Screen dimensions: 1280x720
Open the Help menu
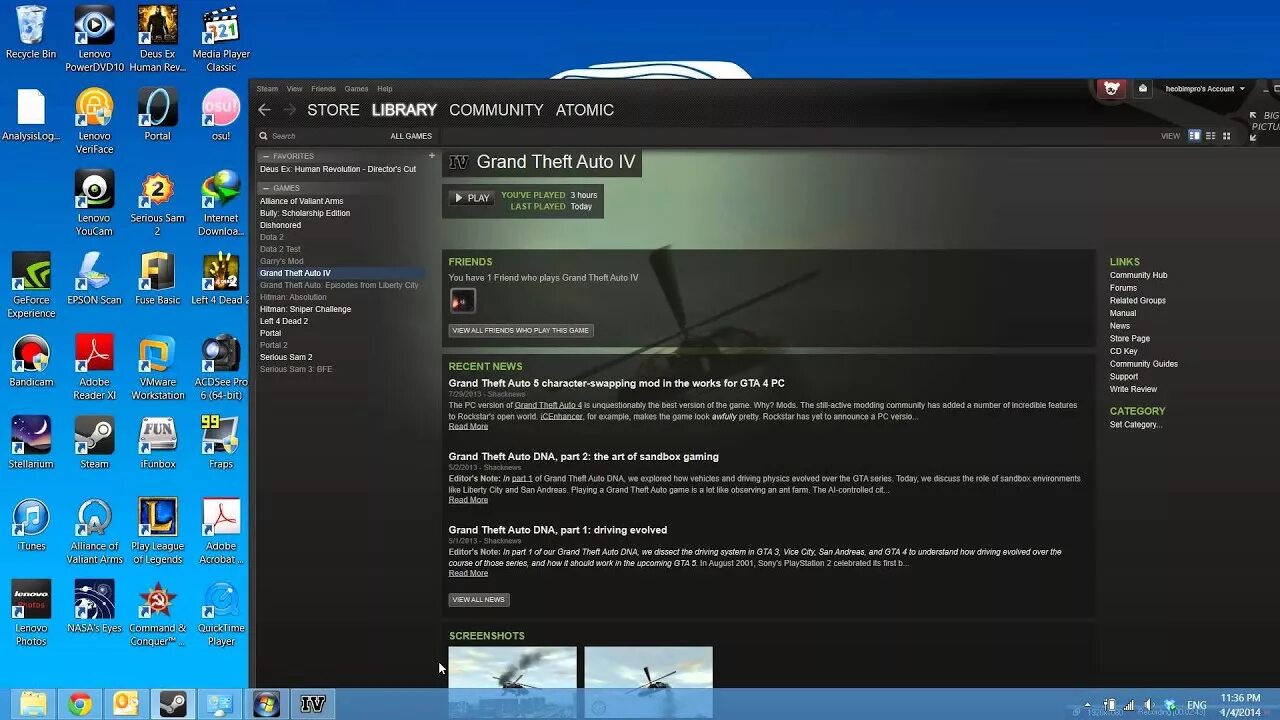(x=385, y=89)
